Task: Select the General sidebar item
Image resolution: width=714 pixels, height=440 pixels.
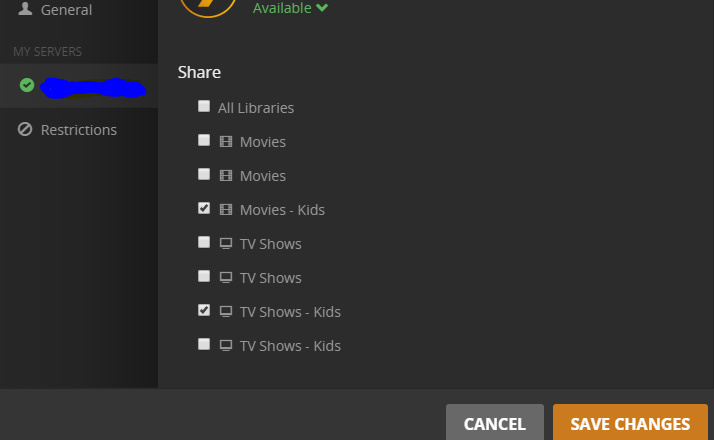Action: [79, 10]
